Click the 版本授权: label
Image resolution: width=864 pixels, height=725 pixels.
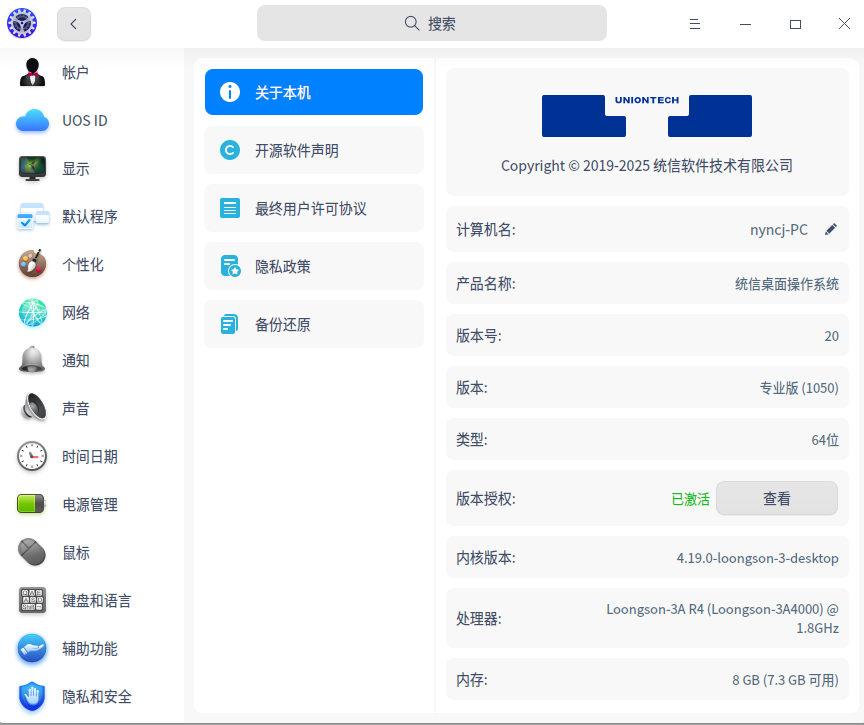486,499
